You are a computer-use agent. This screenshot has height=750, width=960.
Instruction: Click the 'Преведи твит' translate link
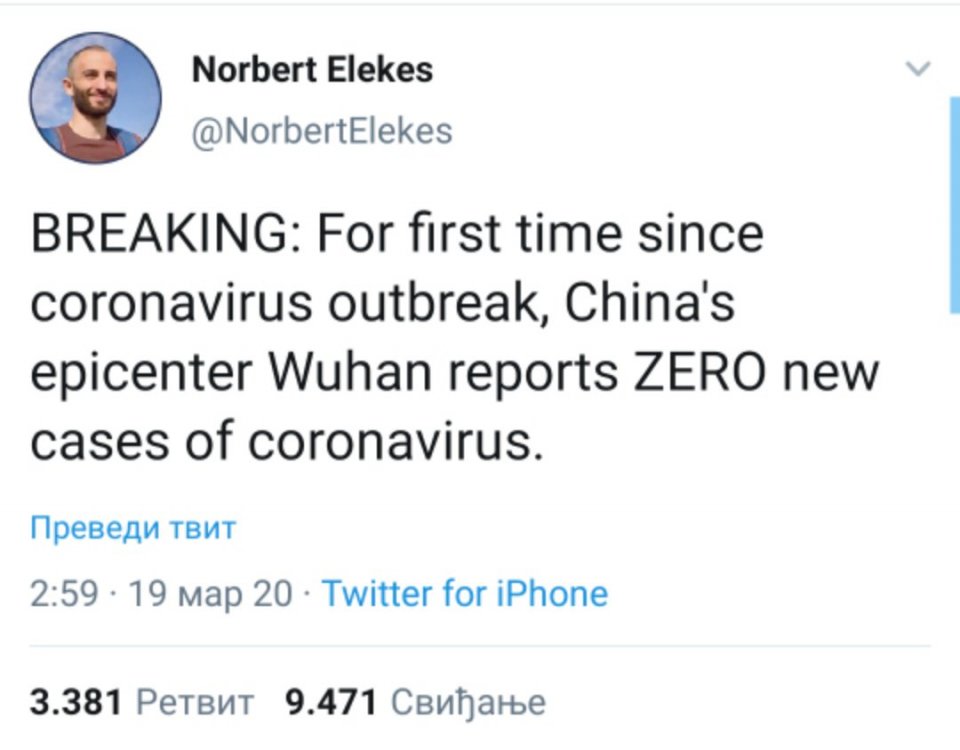[133, 528]
